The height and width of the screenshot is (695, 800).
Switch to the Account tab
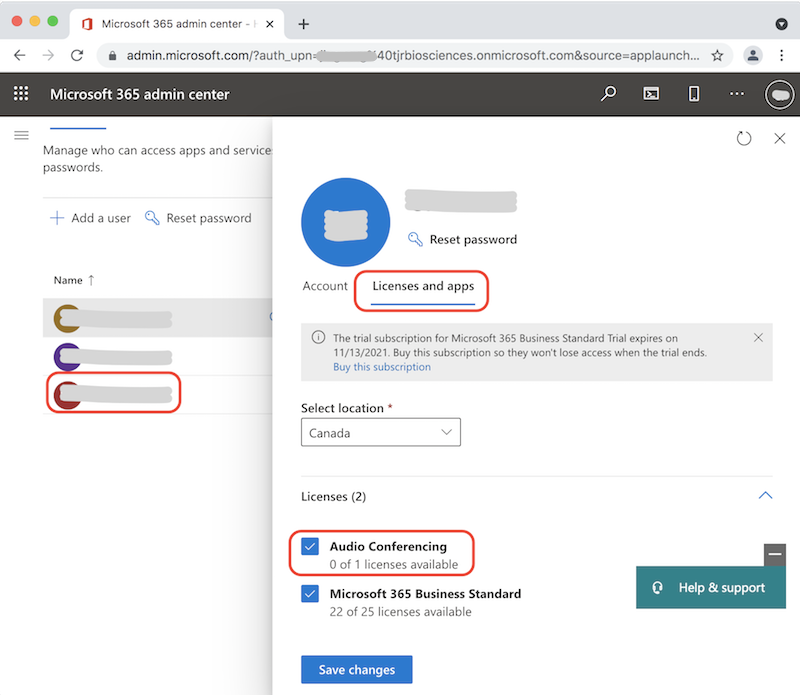click(x=324, y=285)
